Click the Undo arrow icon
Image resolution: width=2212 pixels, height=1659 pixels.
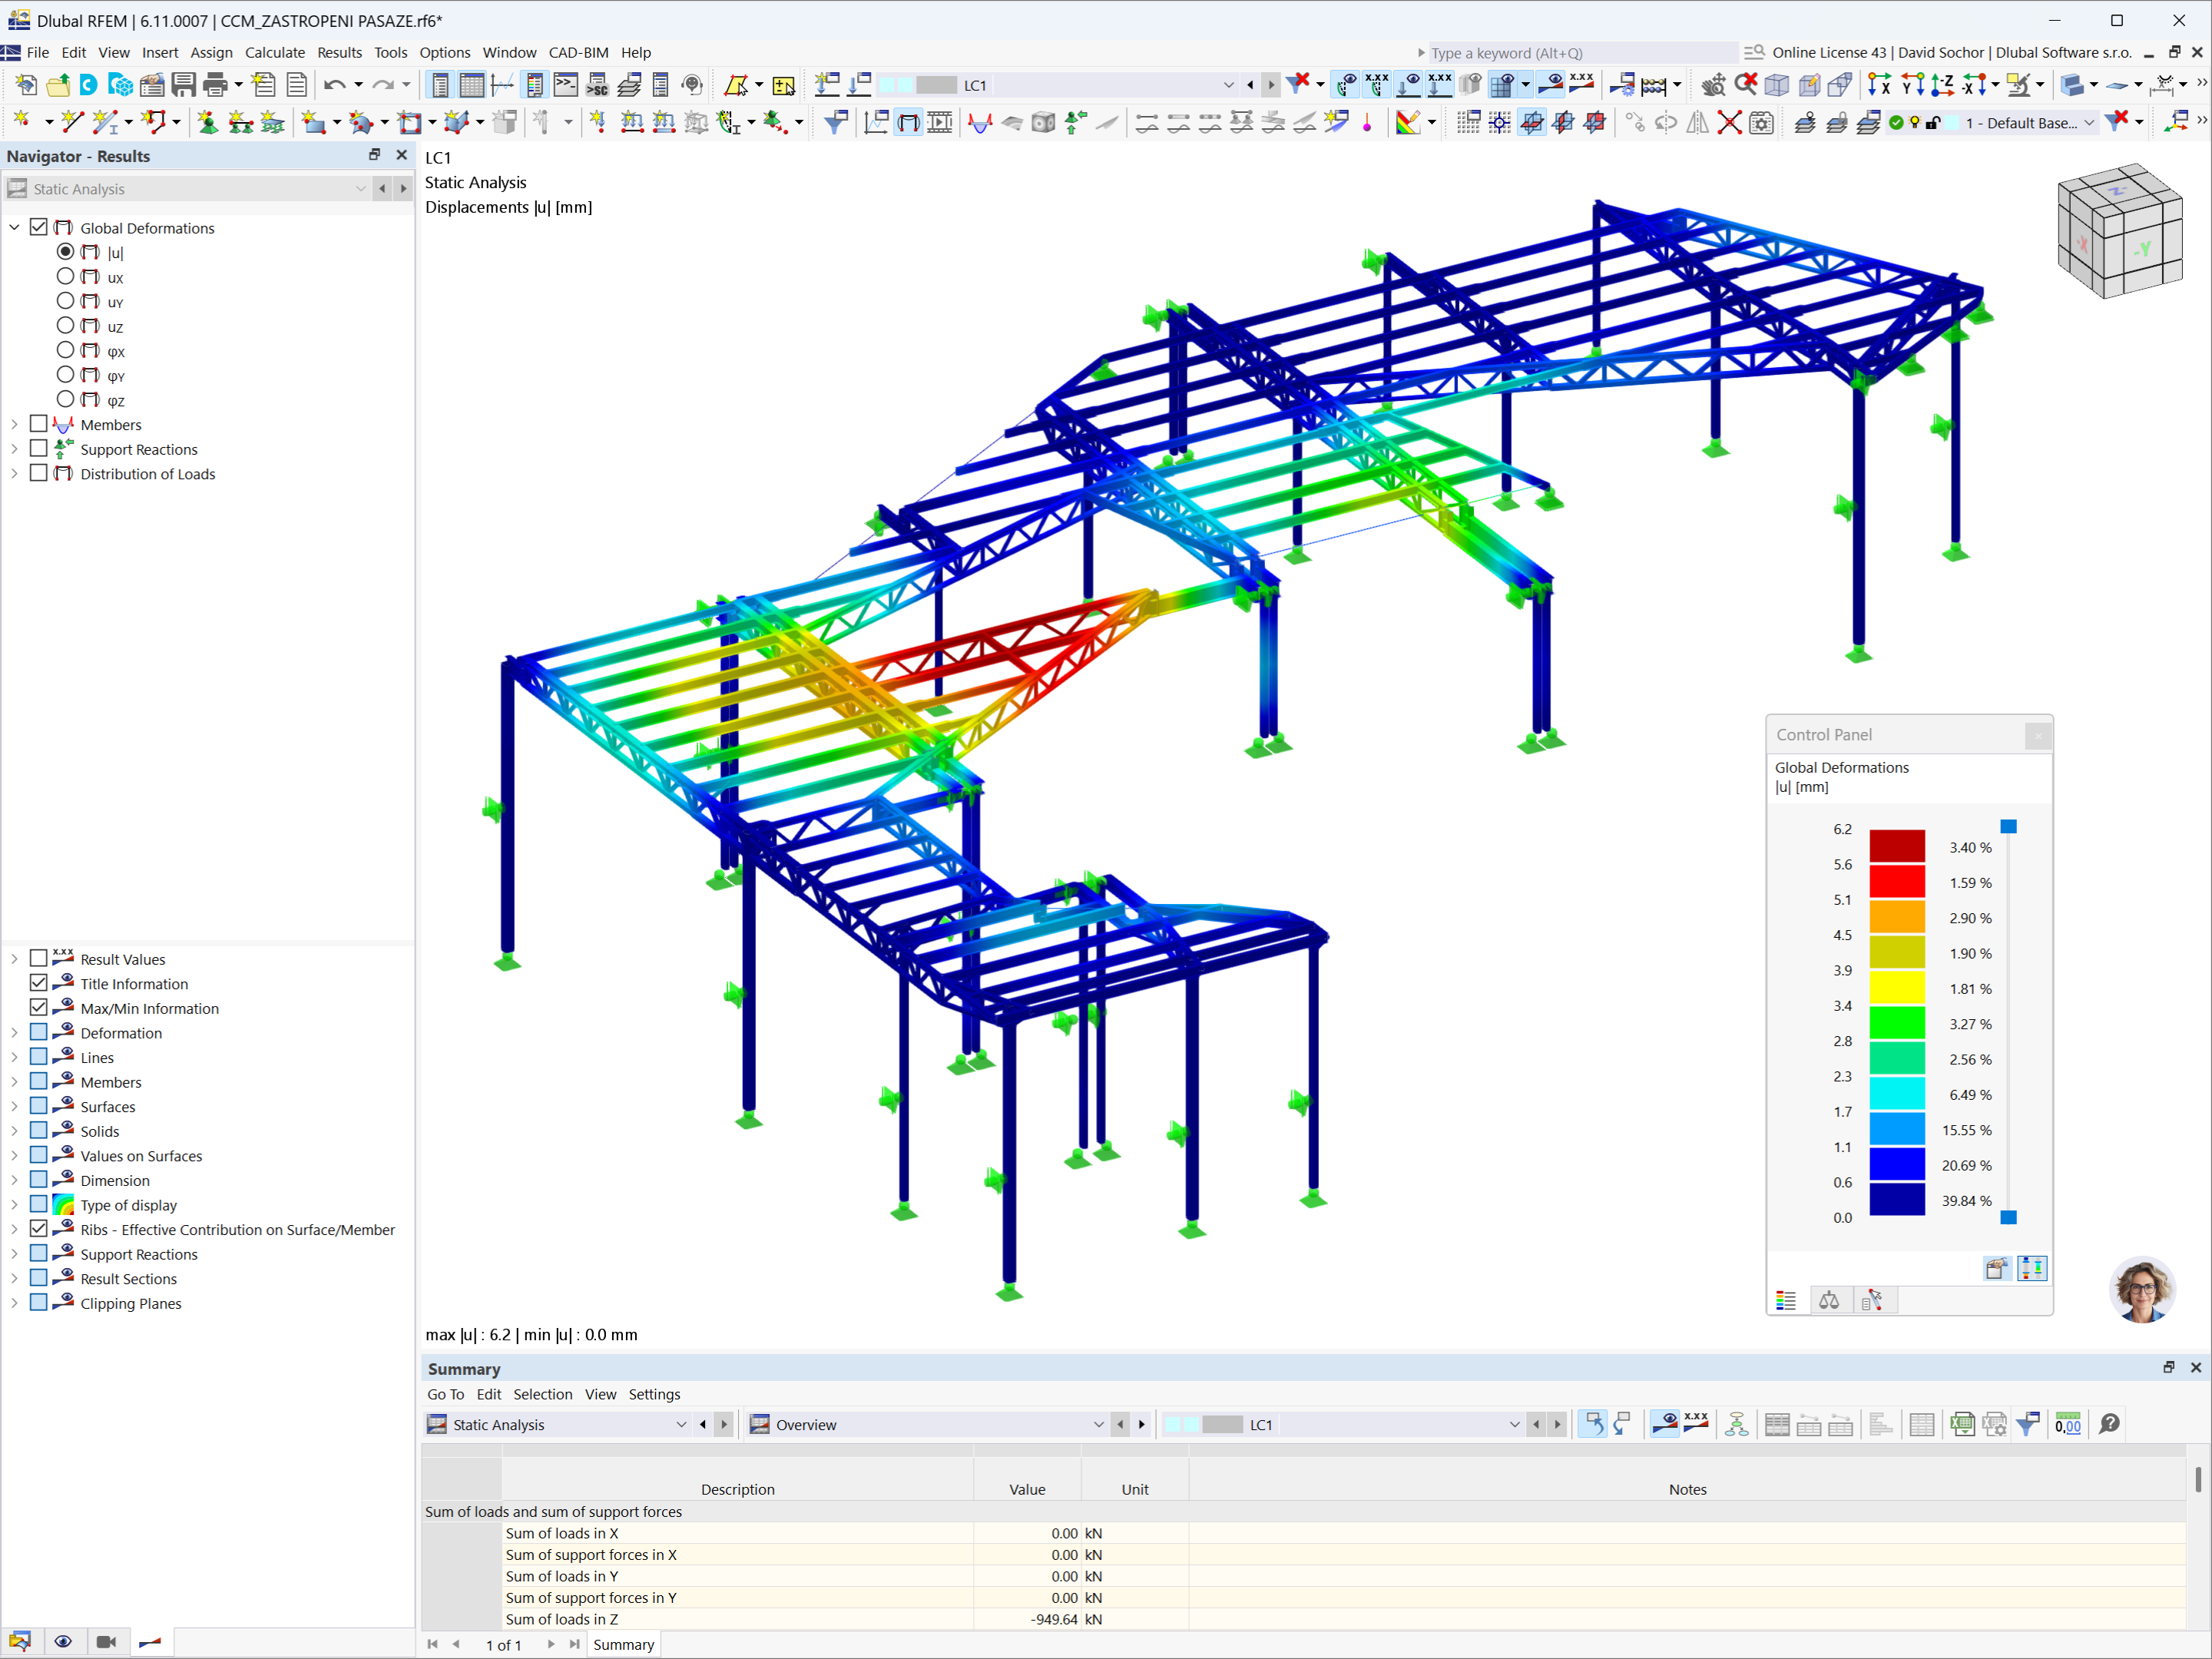pyautogui.click(x=334, y=85)
